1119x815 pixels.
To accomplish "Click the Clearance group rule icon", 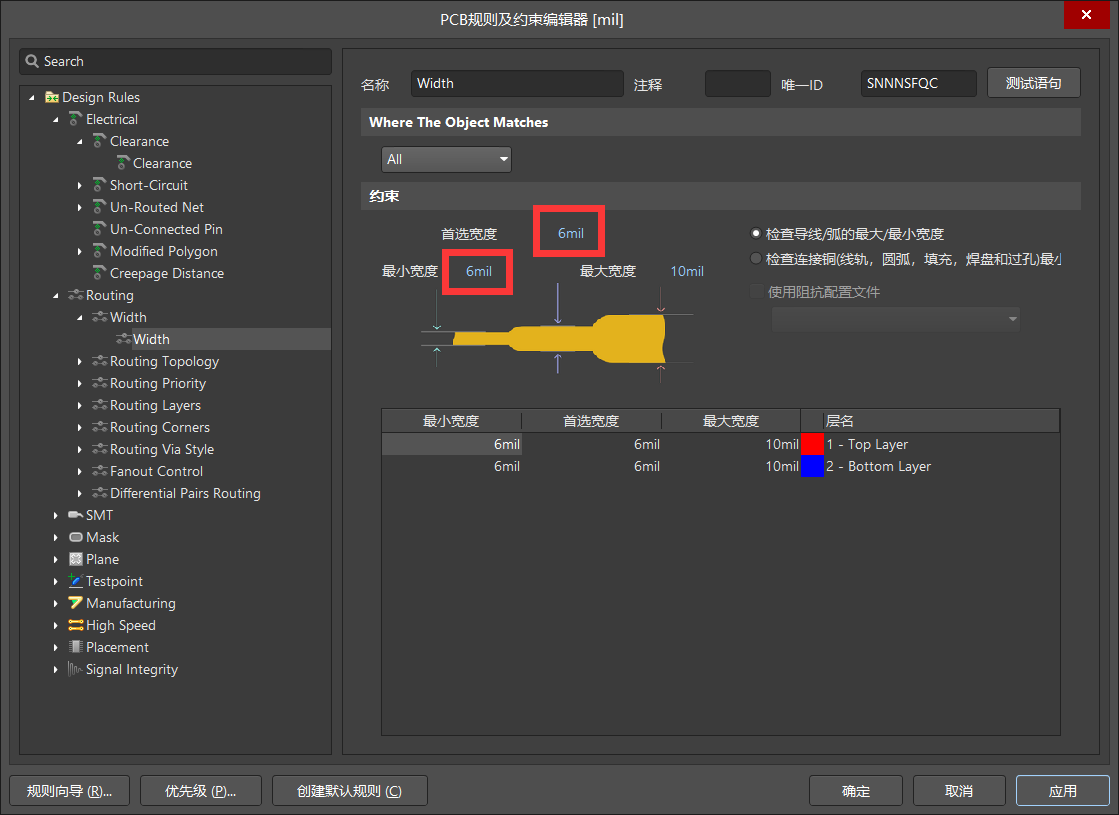I will coord(99,141).
